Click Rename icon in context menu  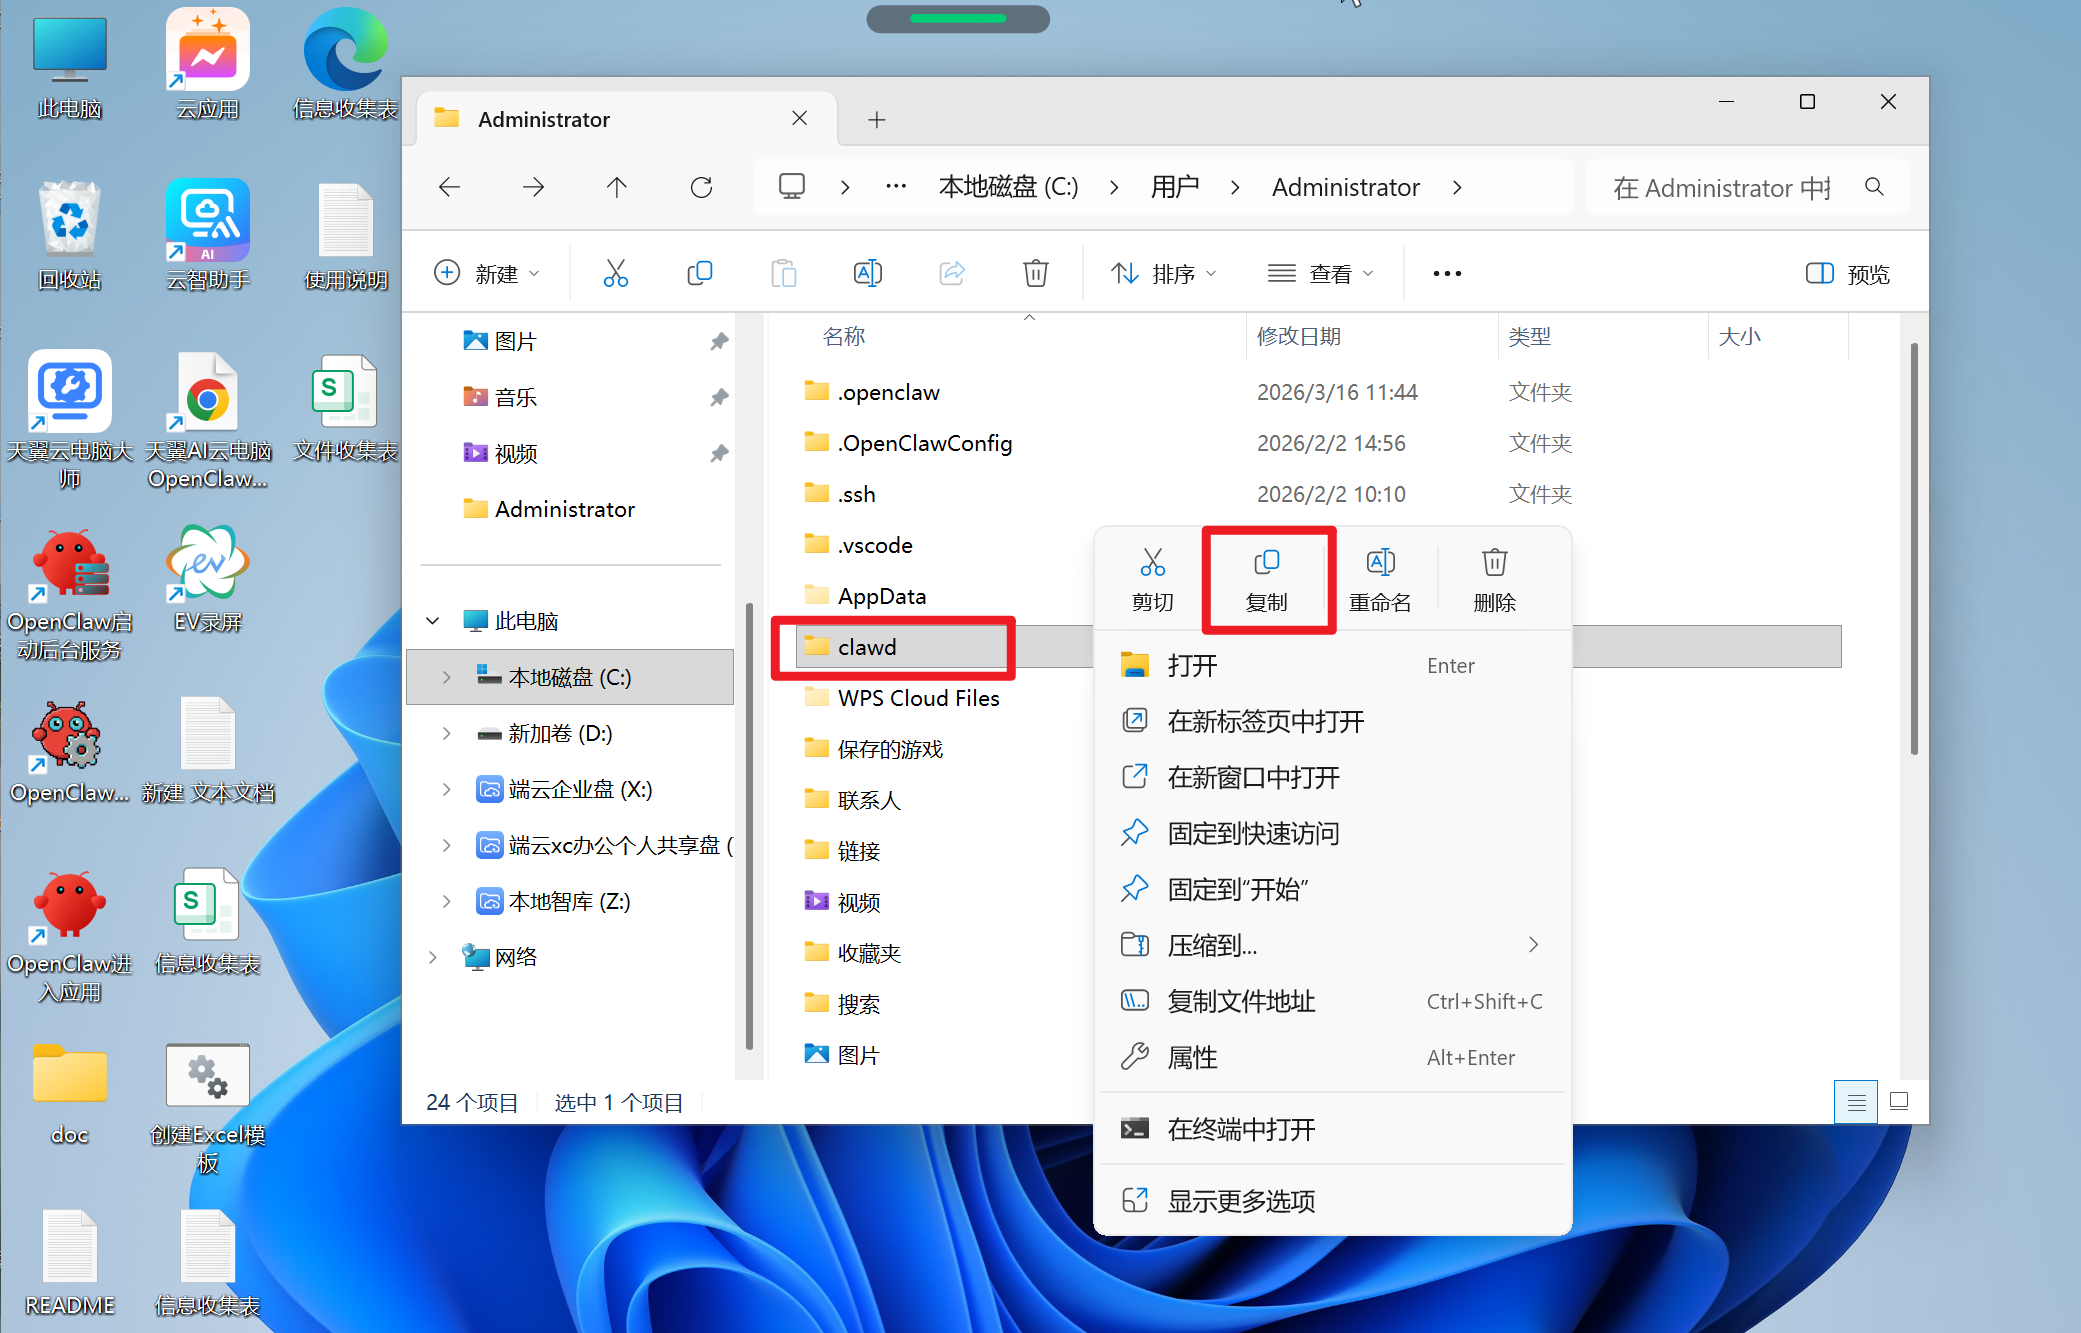click(1380, 563)
